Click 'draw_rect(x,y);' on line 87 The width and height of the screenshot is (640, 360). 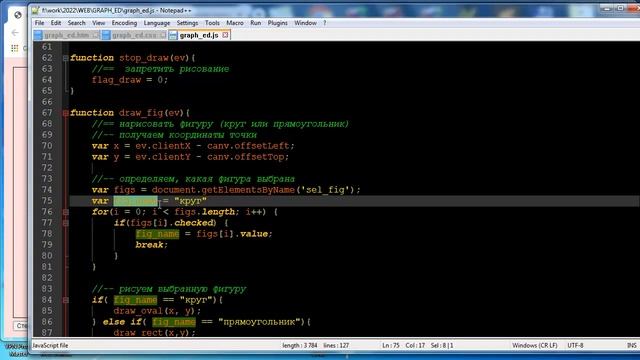click(x=155, y=333)
